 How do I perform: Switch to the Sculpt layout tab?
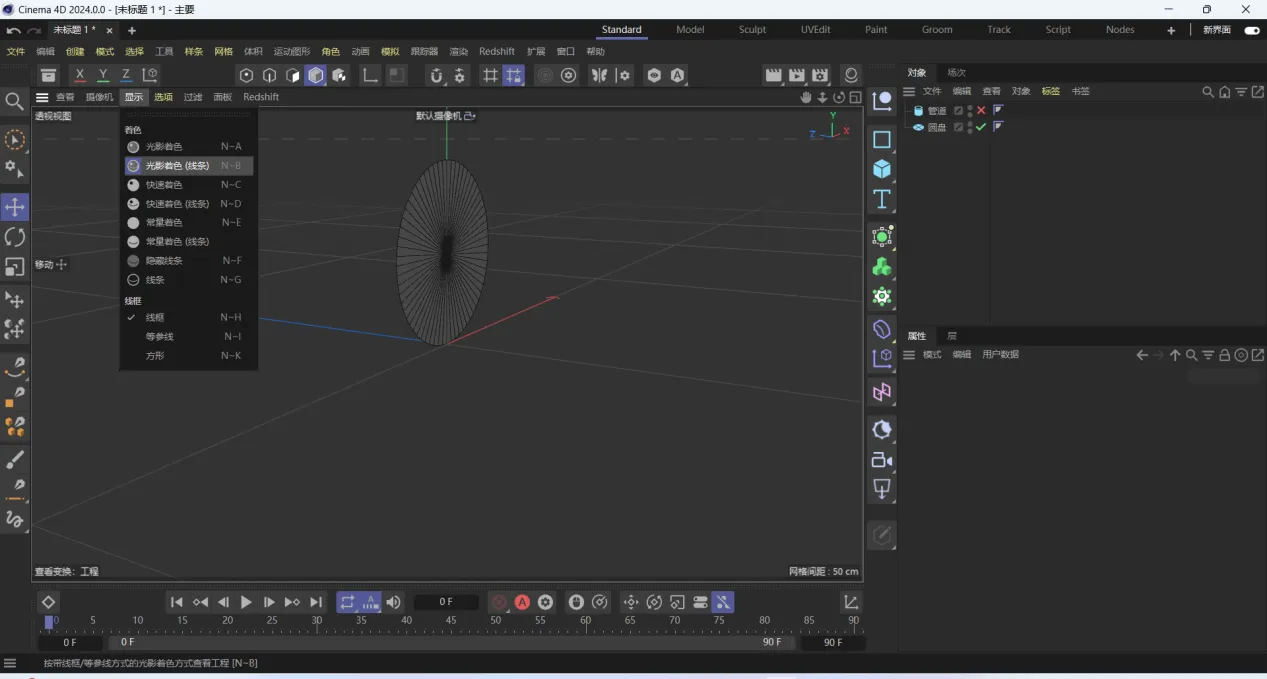point(752,30)
